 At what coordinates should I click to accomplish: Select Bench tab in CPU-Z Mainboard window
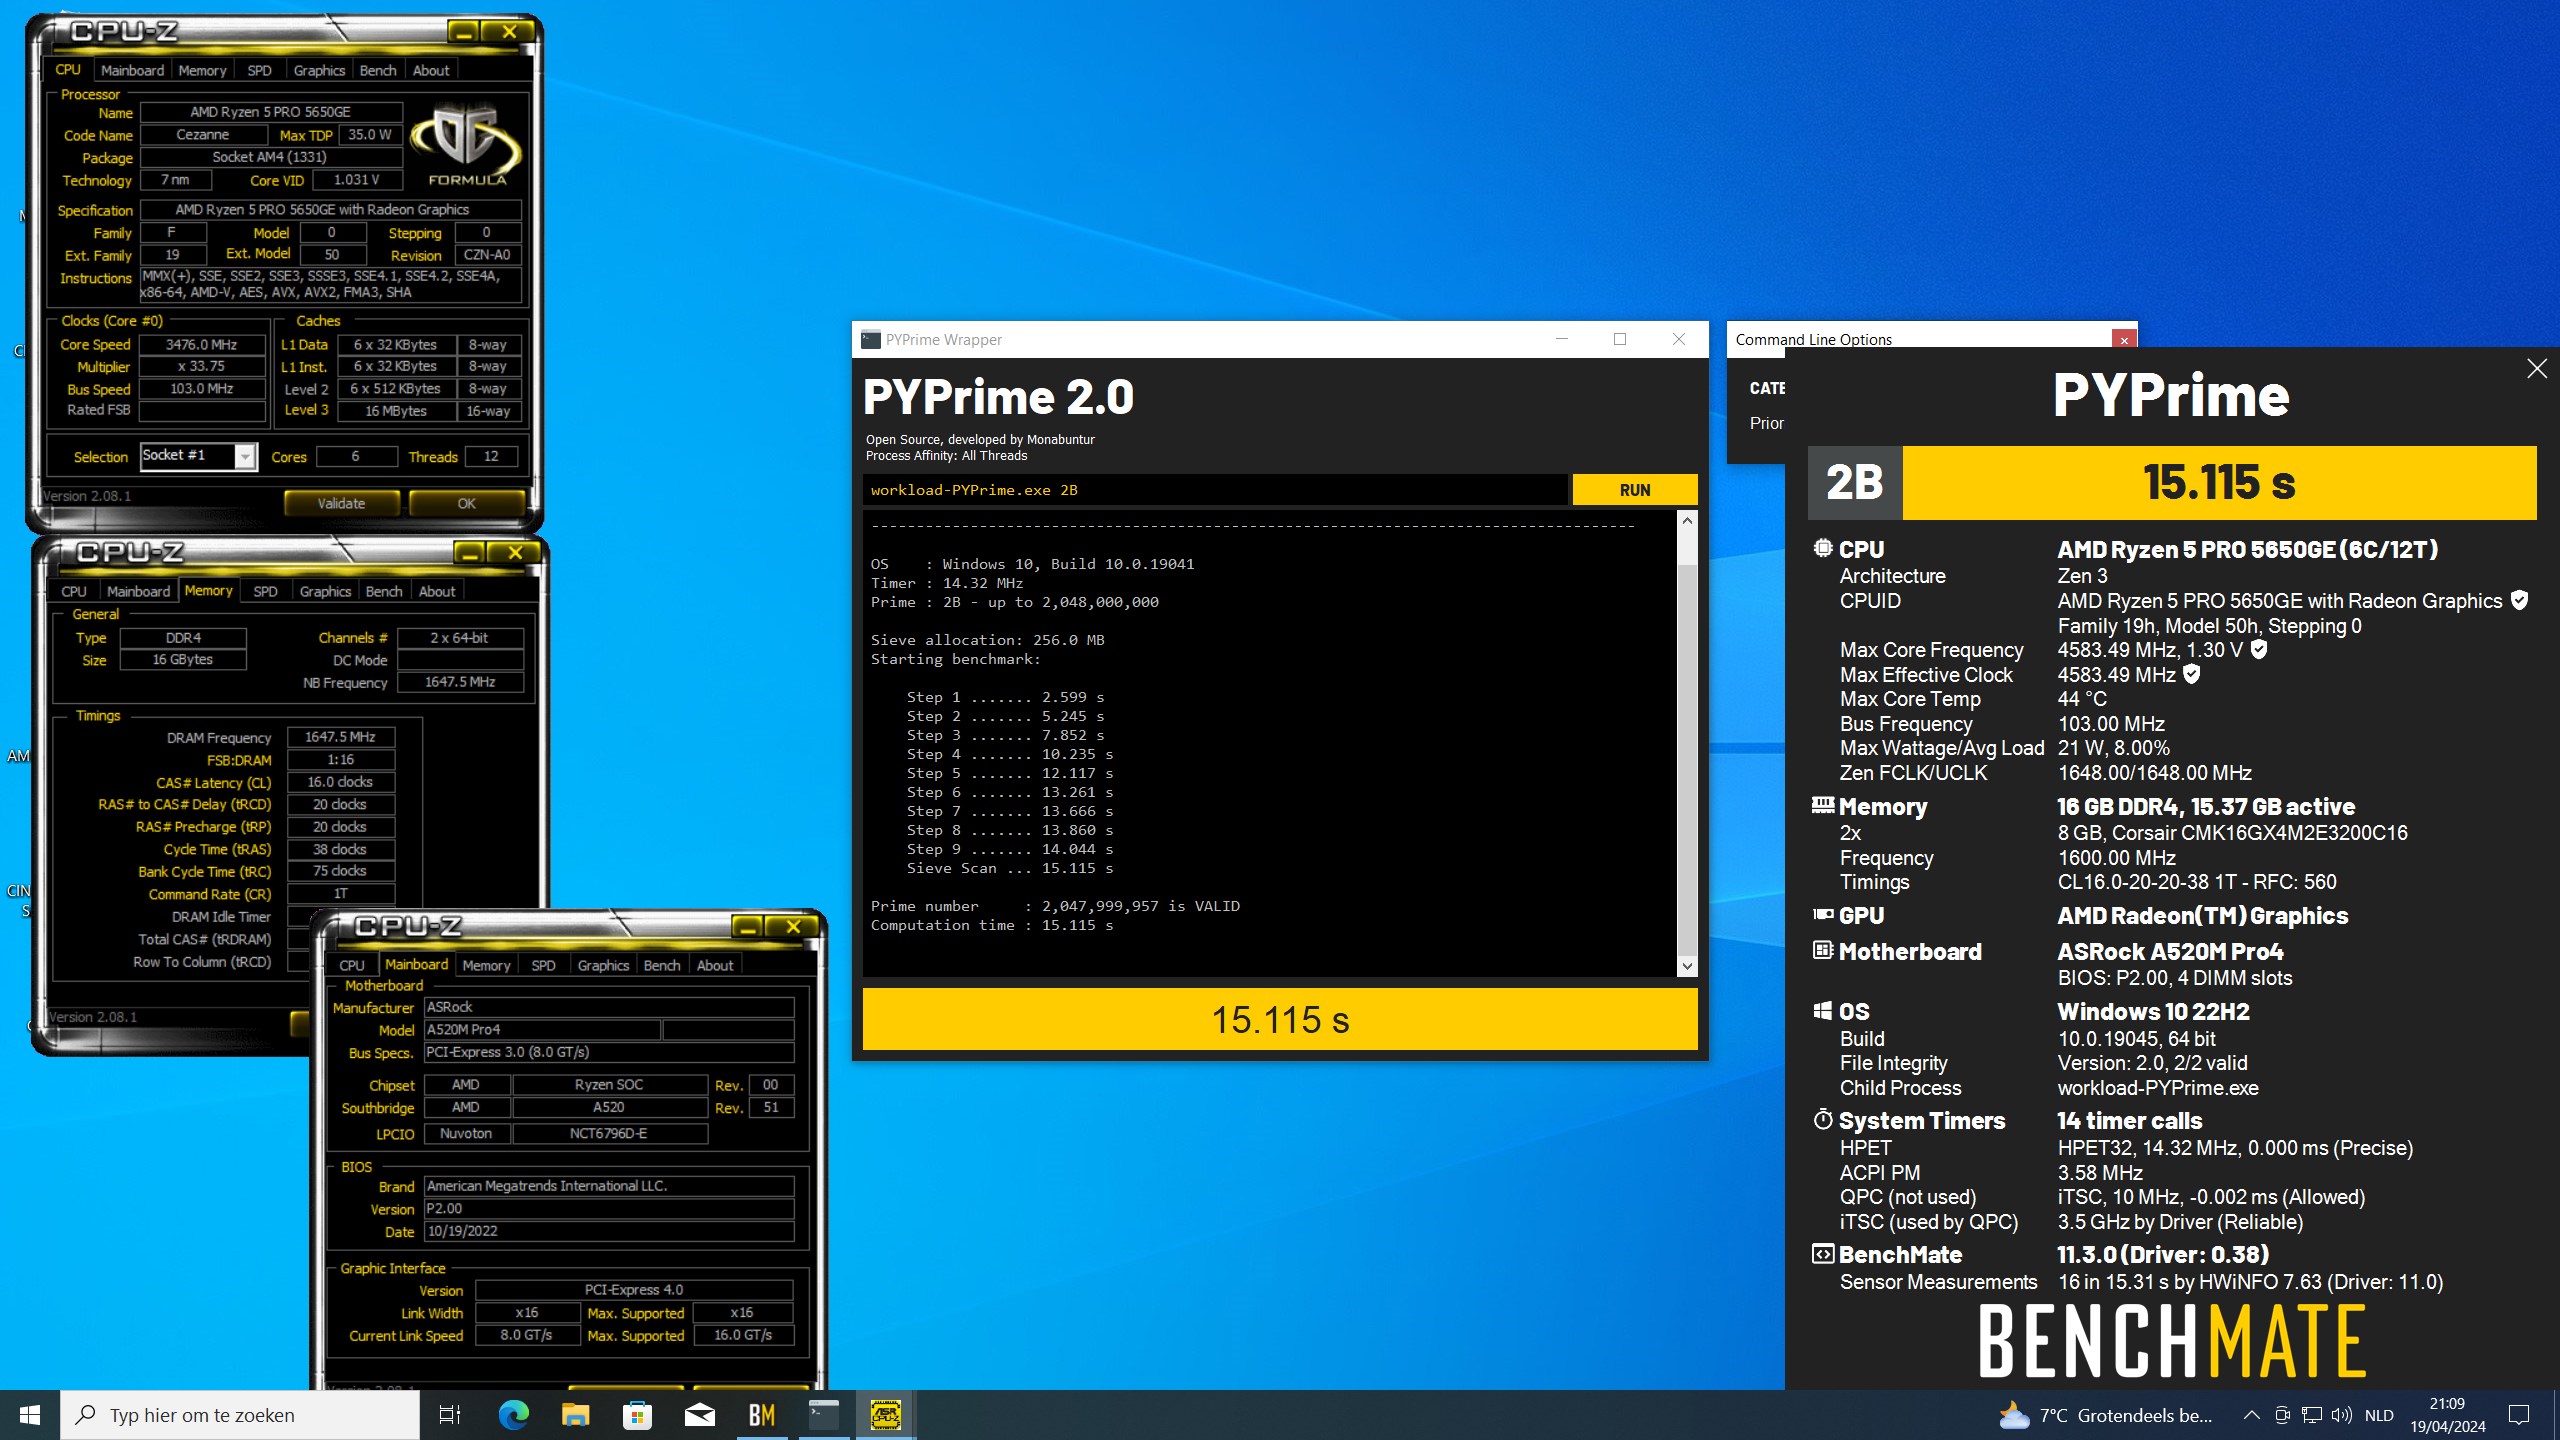[662, 965]
